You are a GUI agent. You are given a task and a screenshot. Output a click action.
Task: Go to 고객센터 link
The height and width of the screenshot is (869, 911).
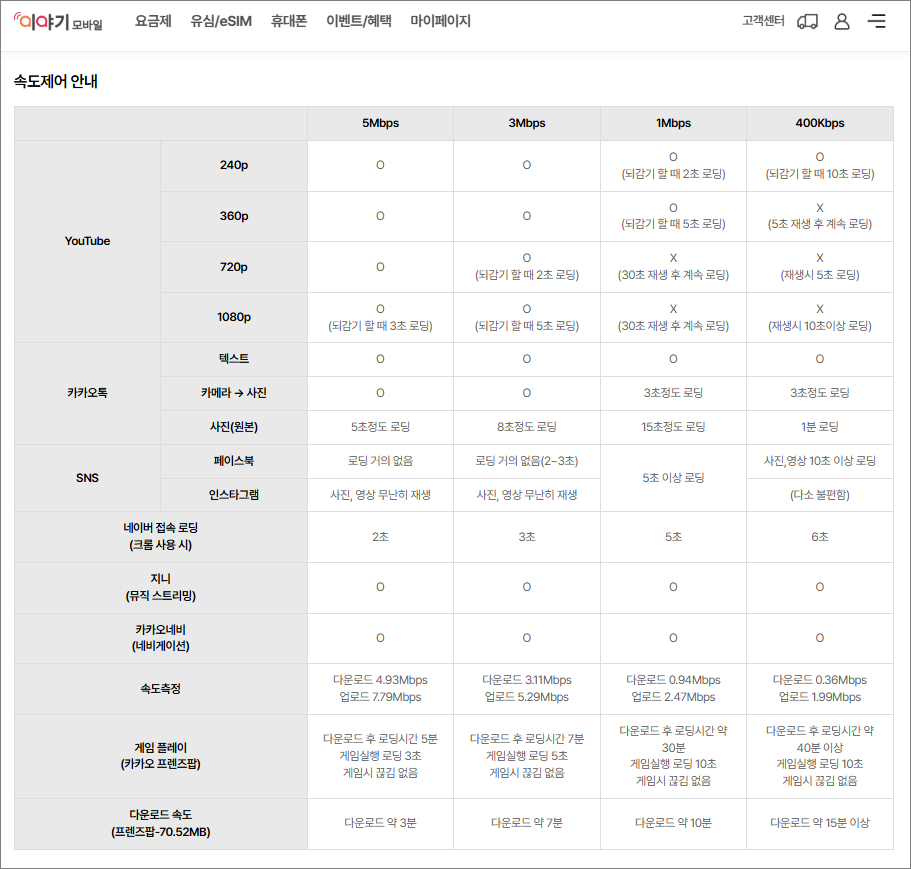[x=763, y=21]
